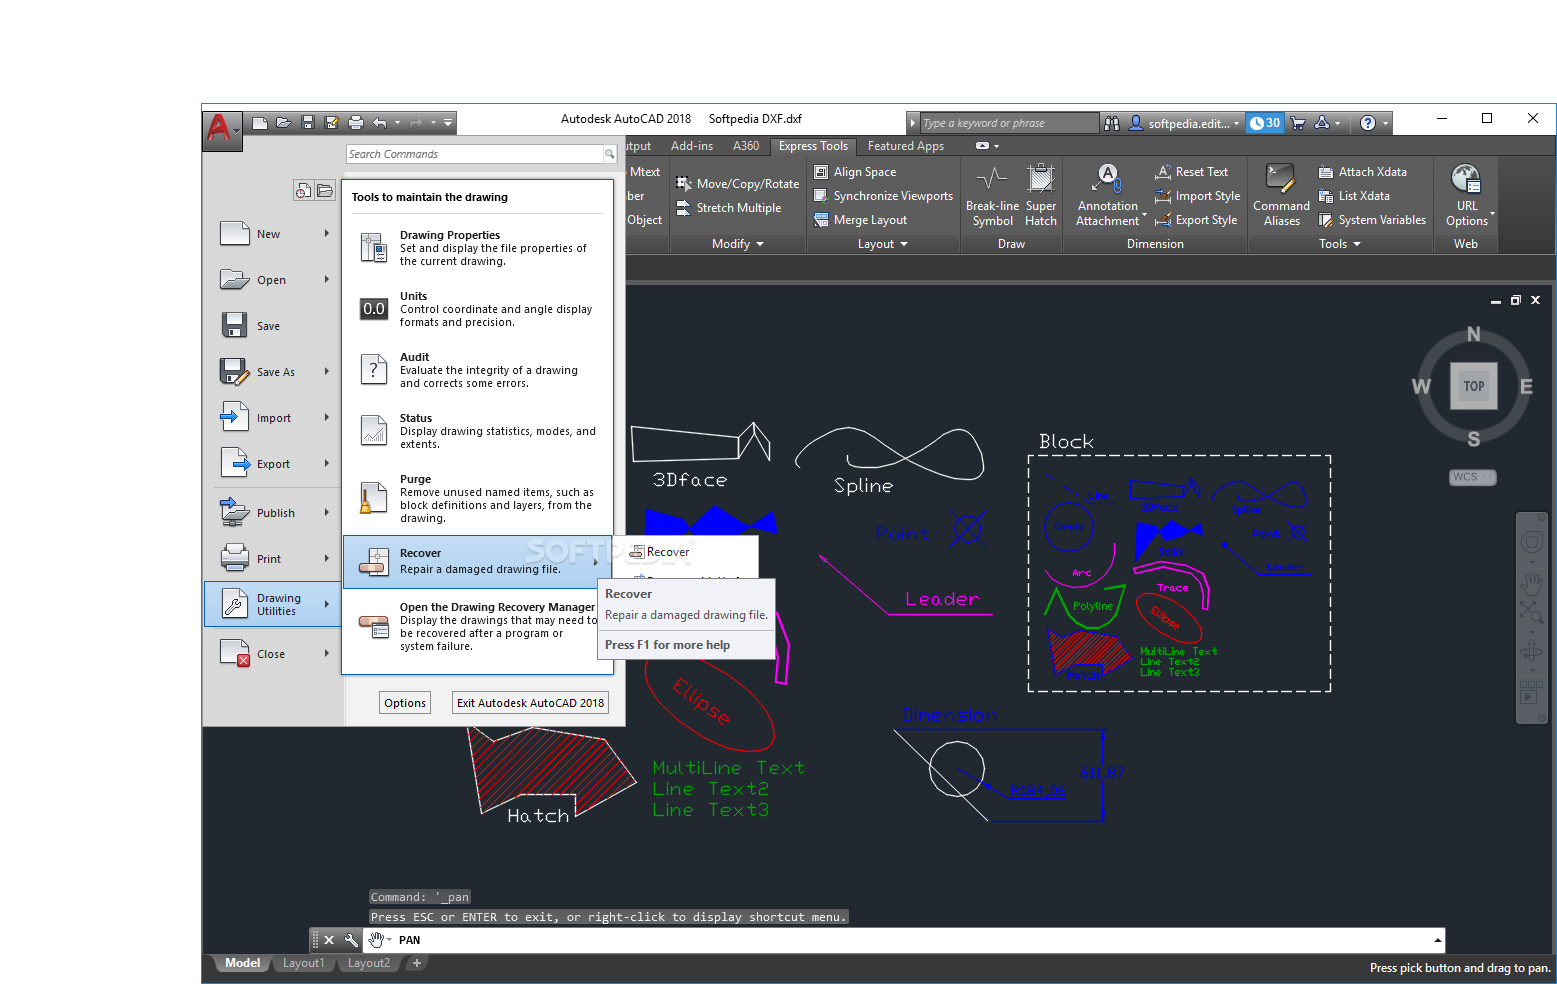
Task: Click the Undo arrow in quick access
Action: 380,123
